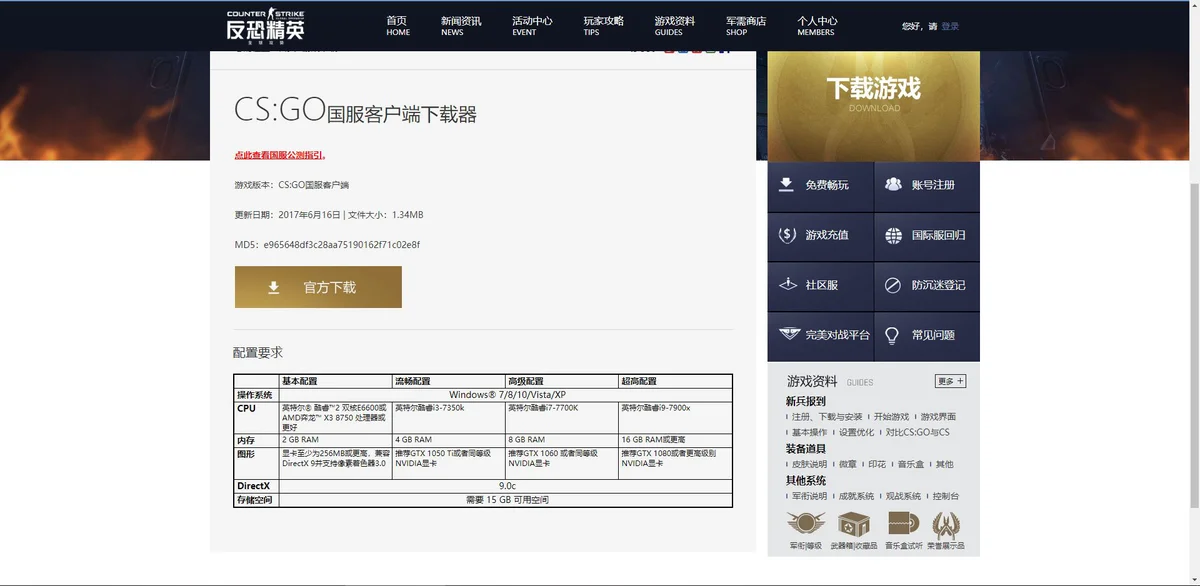Click the CS:GO国服客户端下载器 page title
This screenshot has width=1200, height=586.
tap(355, 110)
